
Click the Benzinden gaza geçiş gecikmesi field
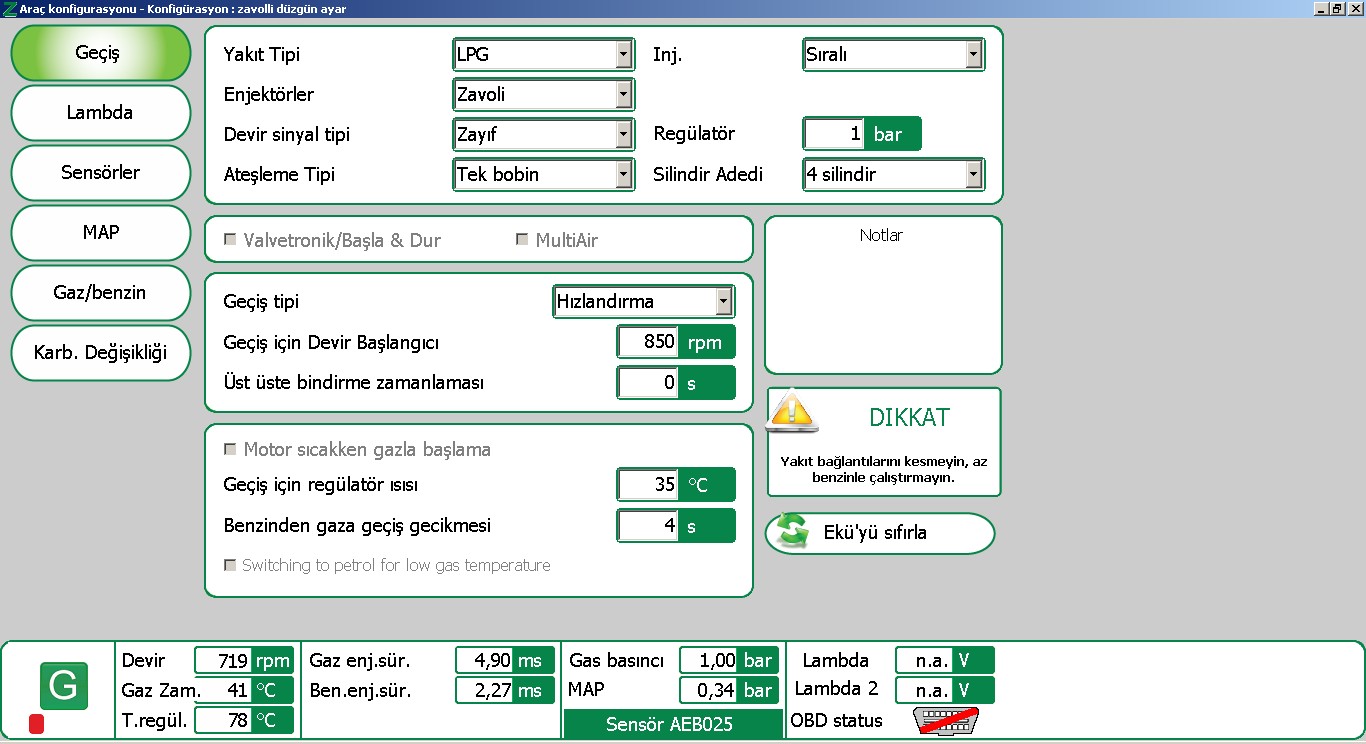648,525
